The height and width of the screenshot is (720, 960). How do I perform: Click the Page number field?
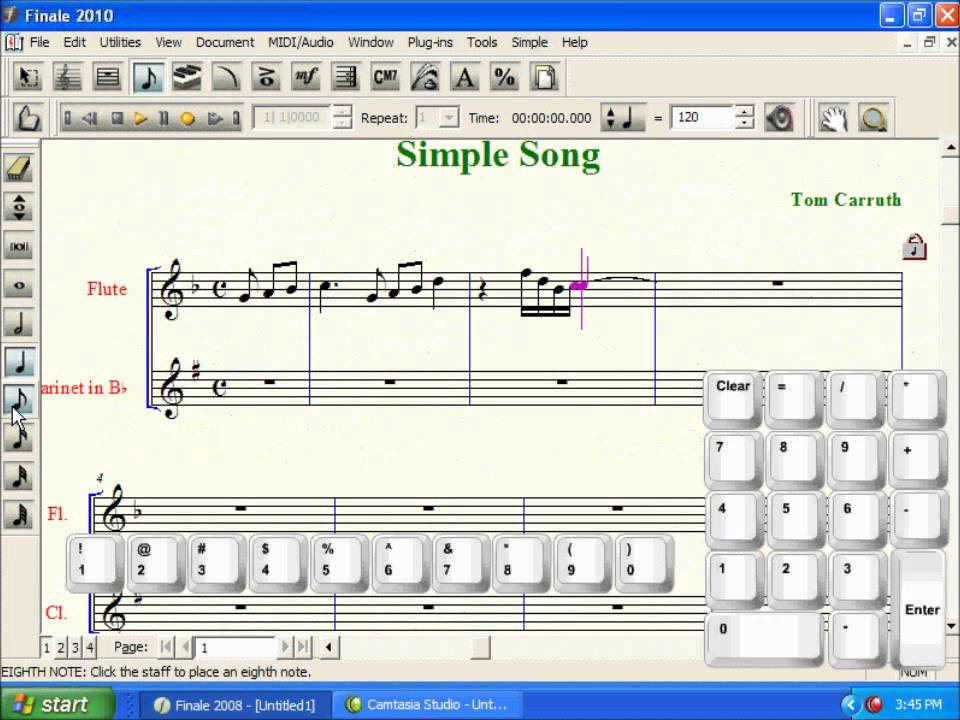coord(235,647)
